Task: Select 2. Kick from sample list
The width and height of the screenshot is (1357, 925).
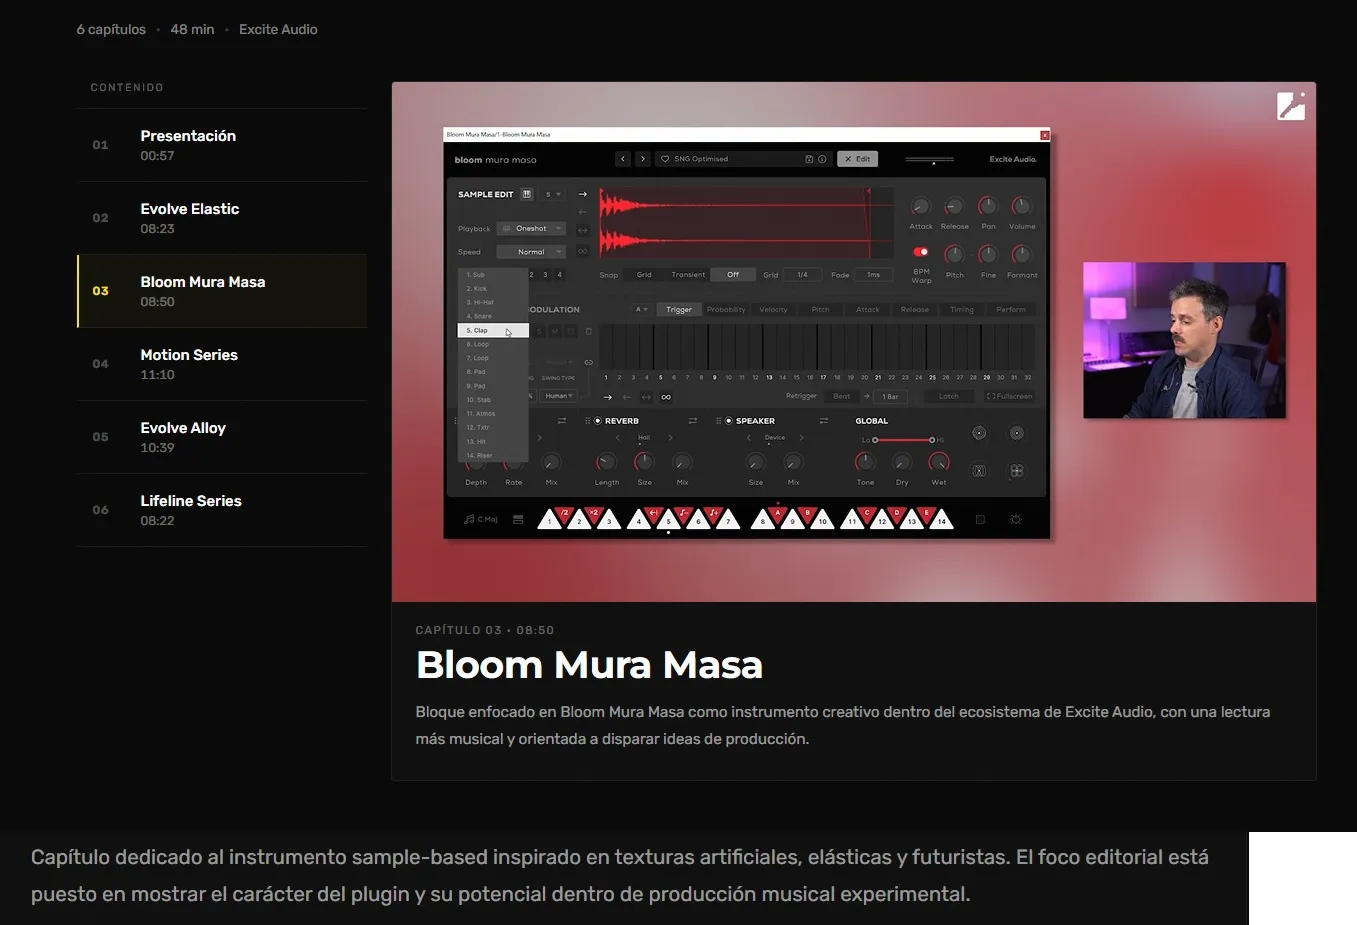Action: (493, 288)
